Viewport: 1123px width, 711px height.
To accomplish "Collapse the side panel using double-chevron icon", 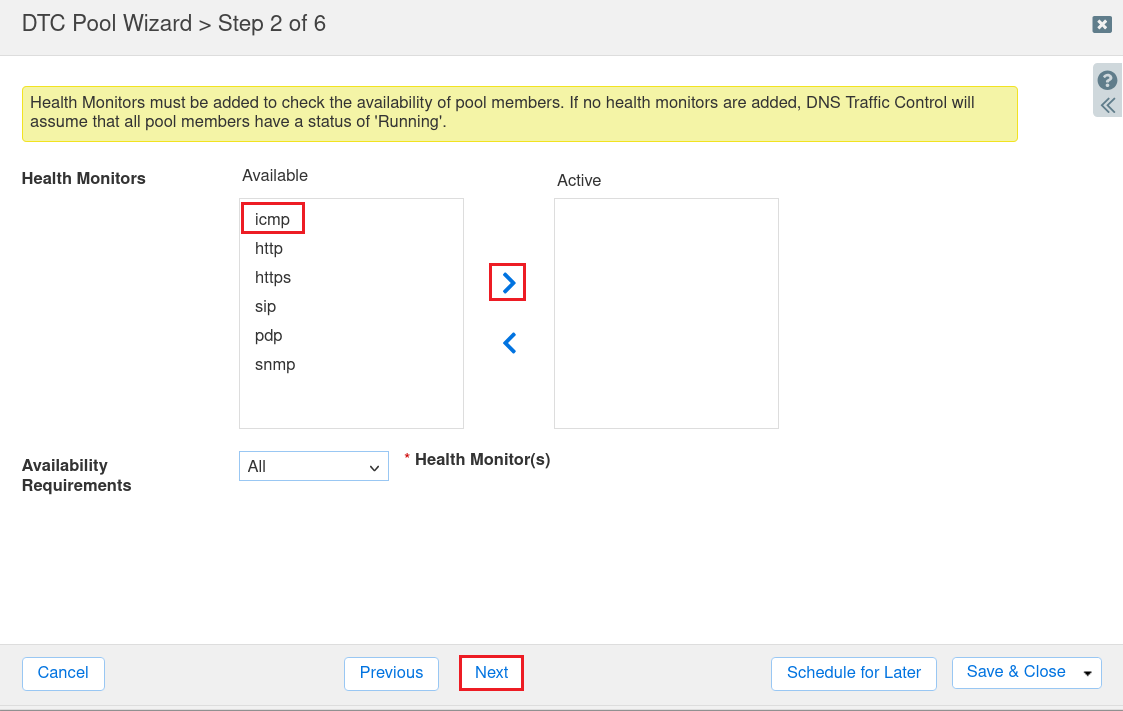I will 1107,104.
